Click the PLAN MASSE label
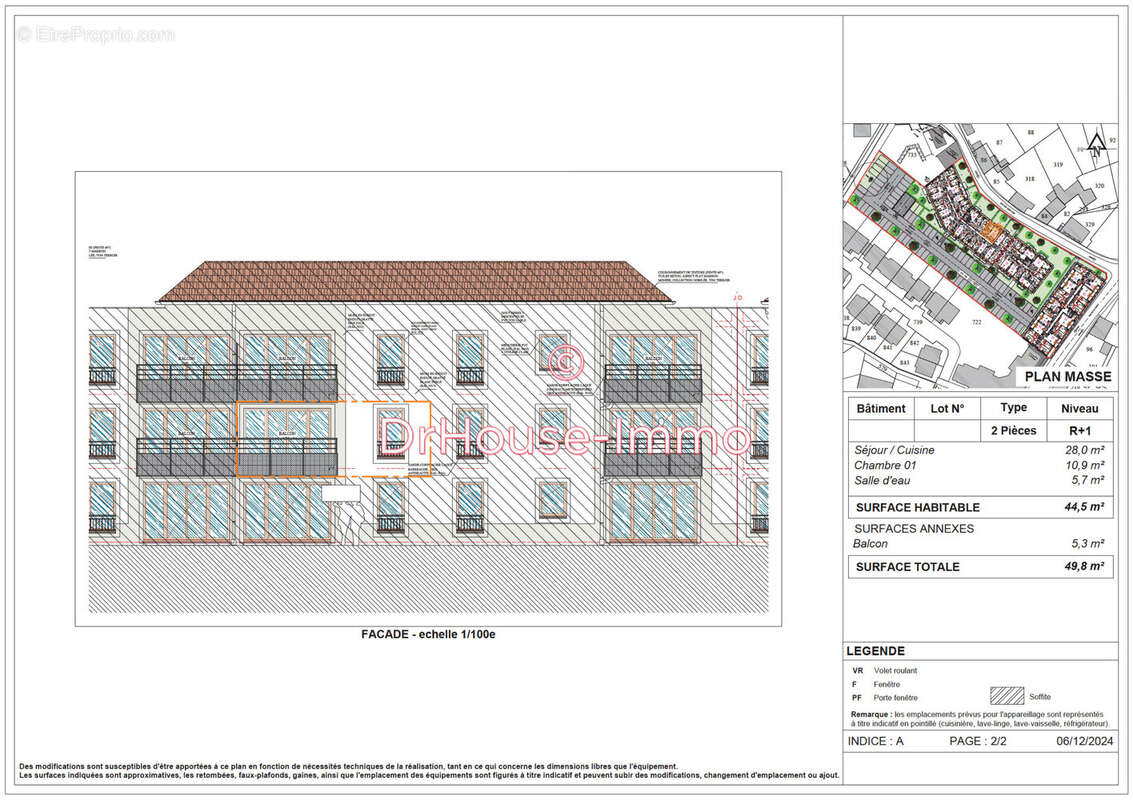 pyautogui.click(x=1067, y=377)
